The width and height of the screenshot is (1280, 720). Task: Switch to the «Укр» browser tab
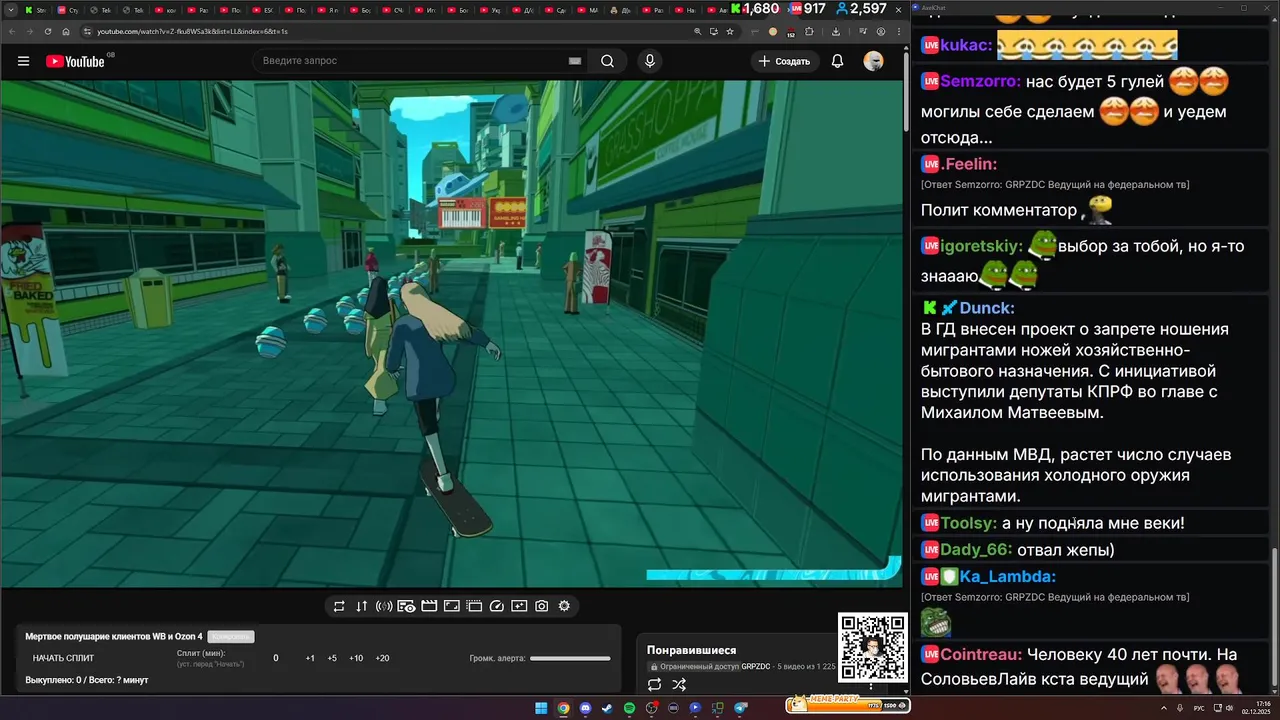492,10
